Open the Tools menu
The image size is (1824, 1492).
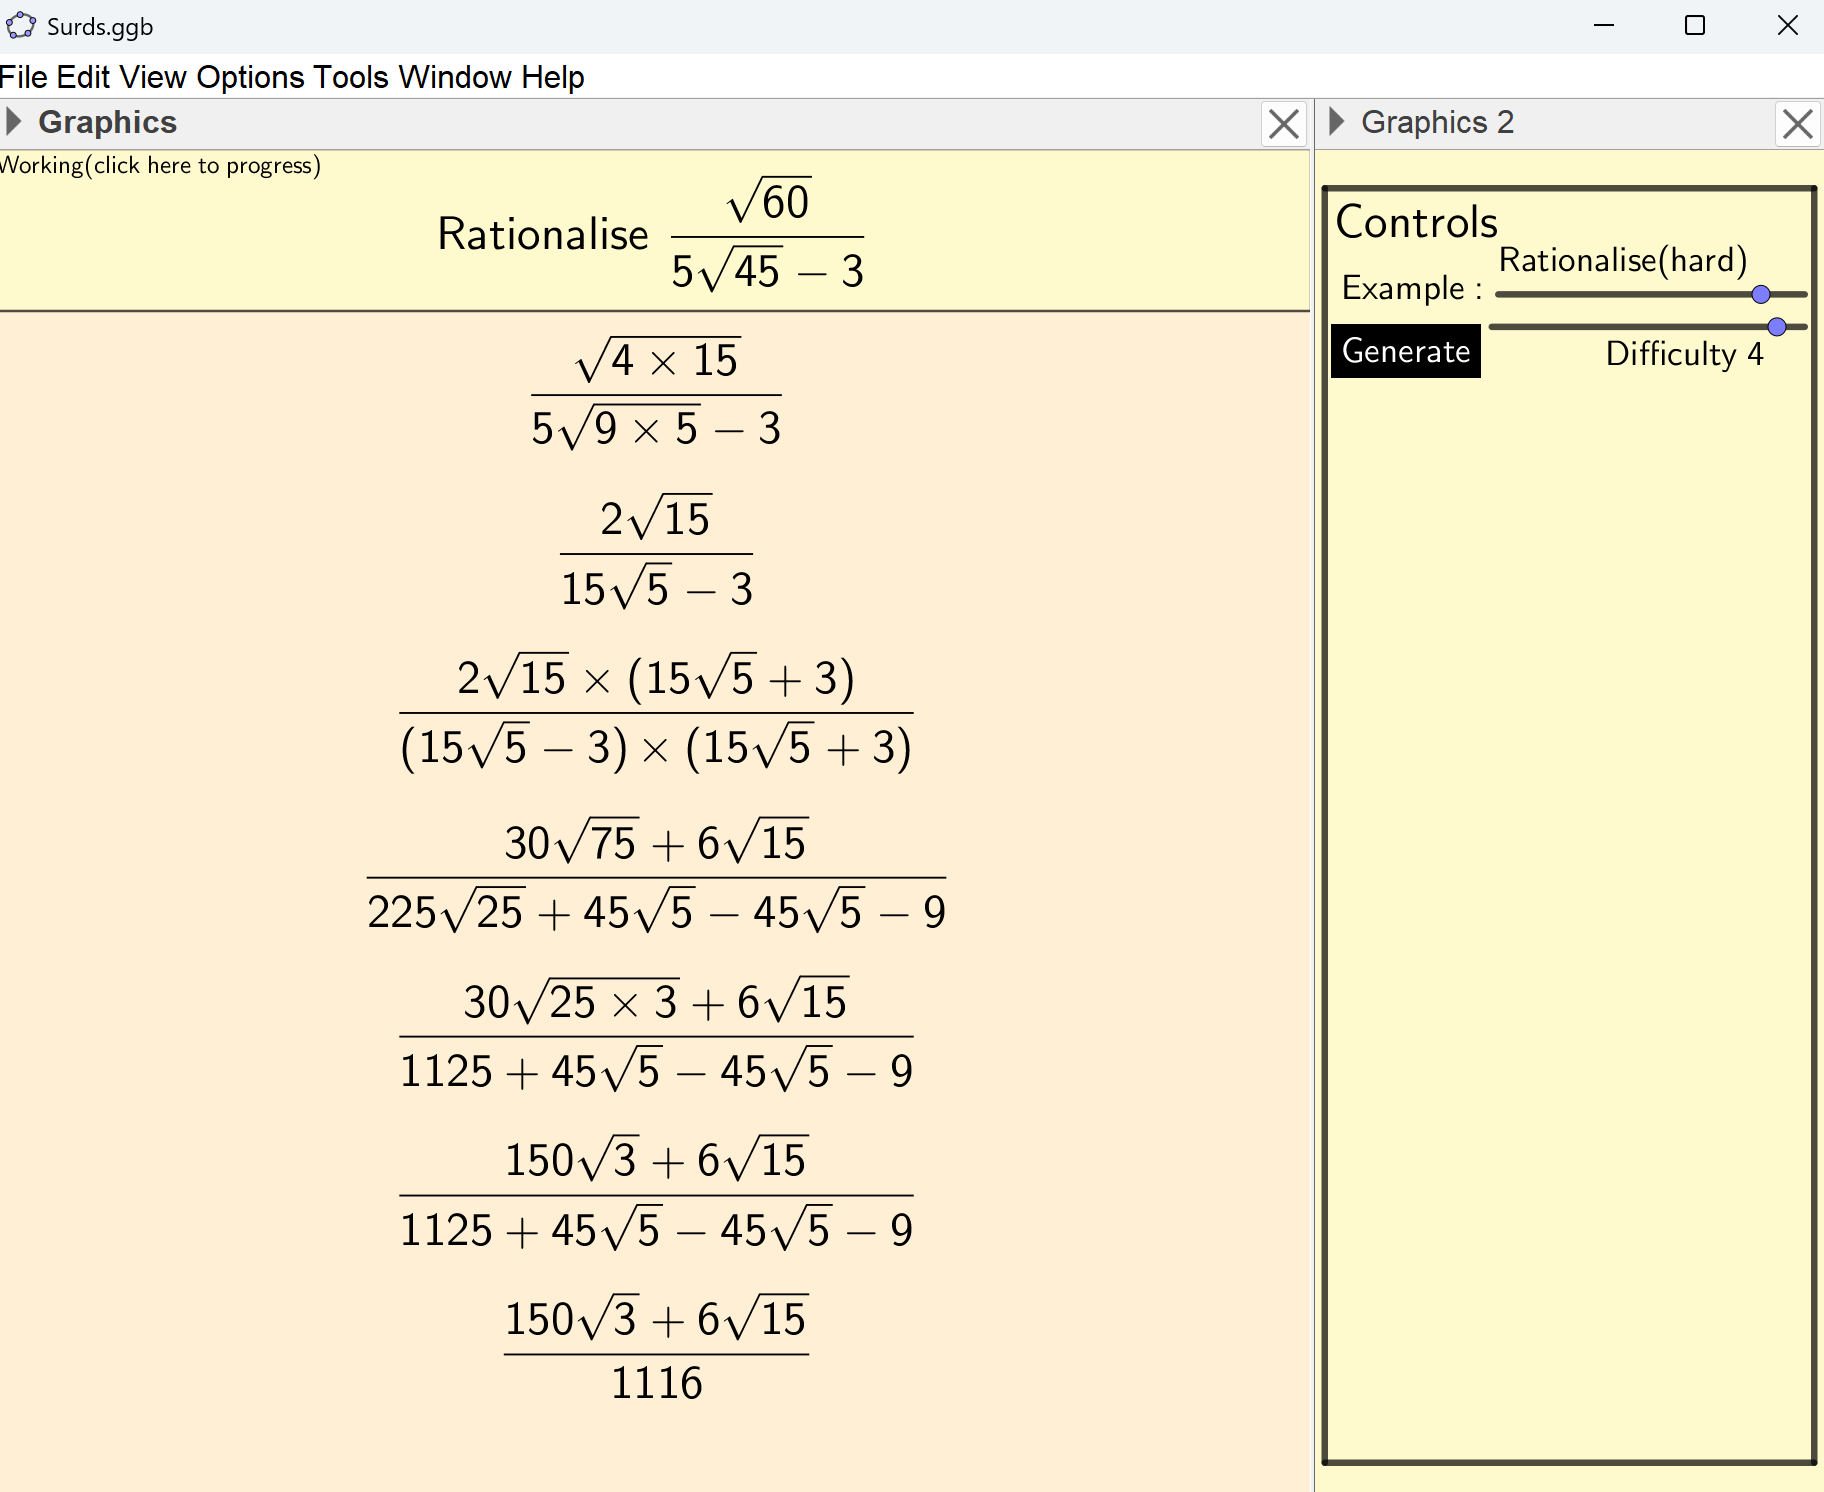click(x=350, y=77)
